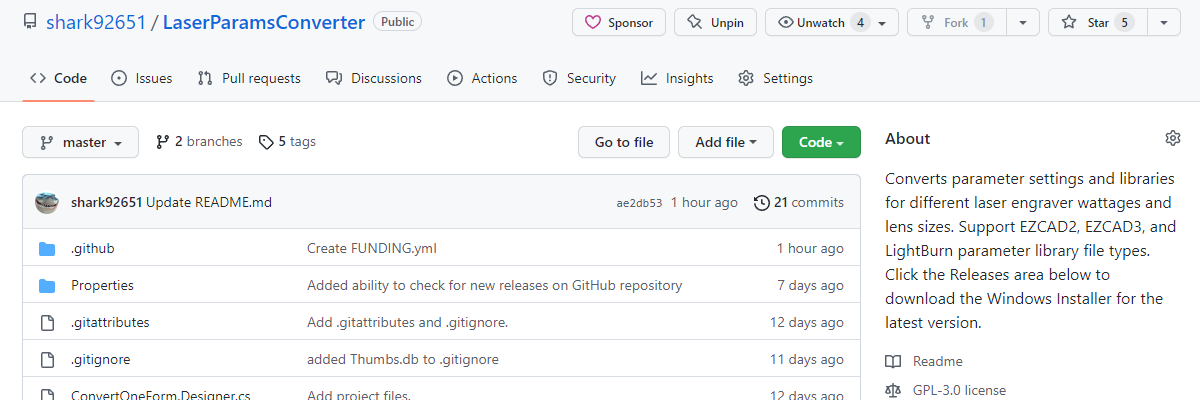Click the Unwatch count 4
The height and width of the screenshot is (400, 1200).
pyautogui.click(x=860, y=22)
